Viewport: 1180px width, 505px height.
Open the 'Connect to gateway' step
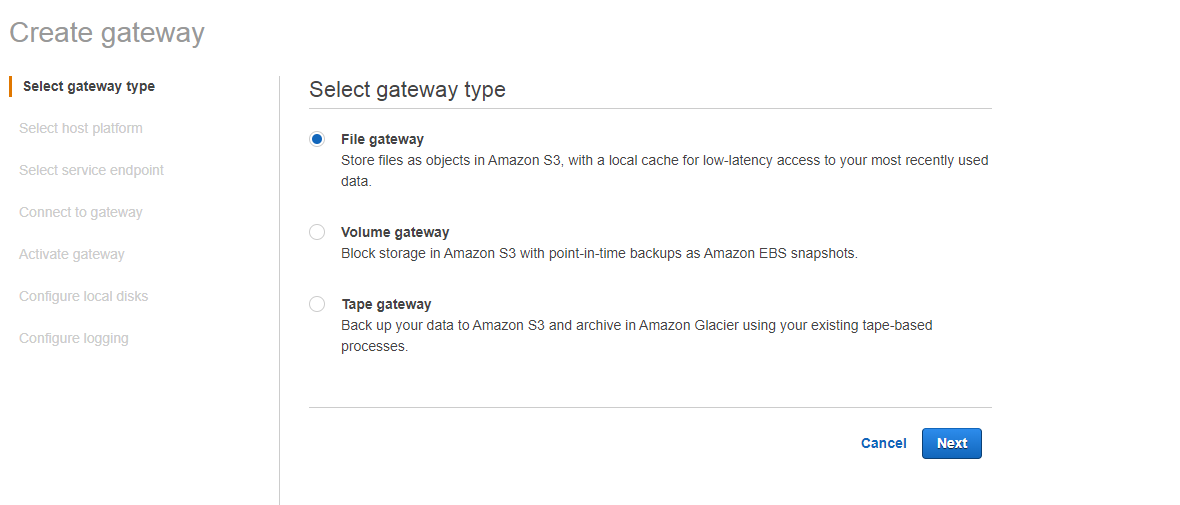(x=81, y=212)
